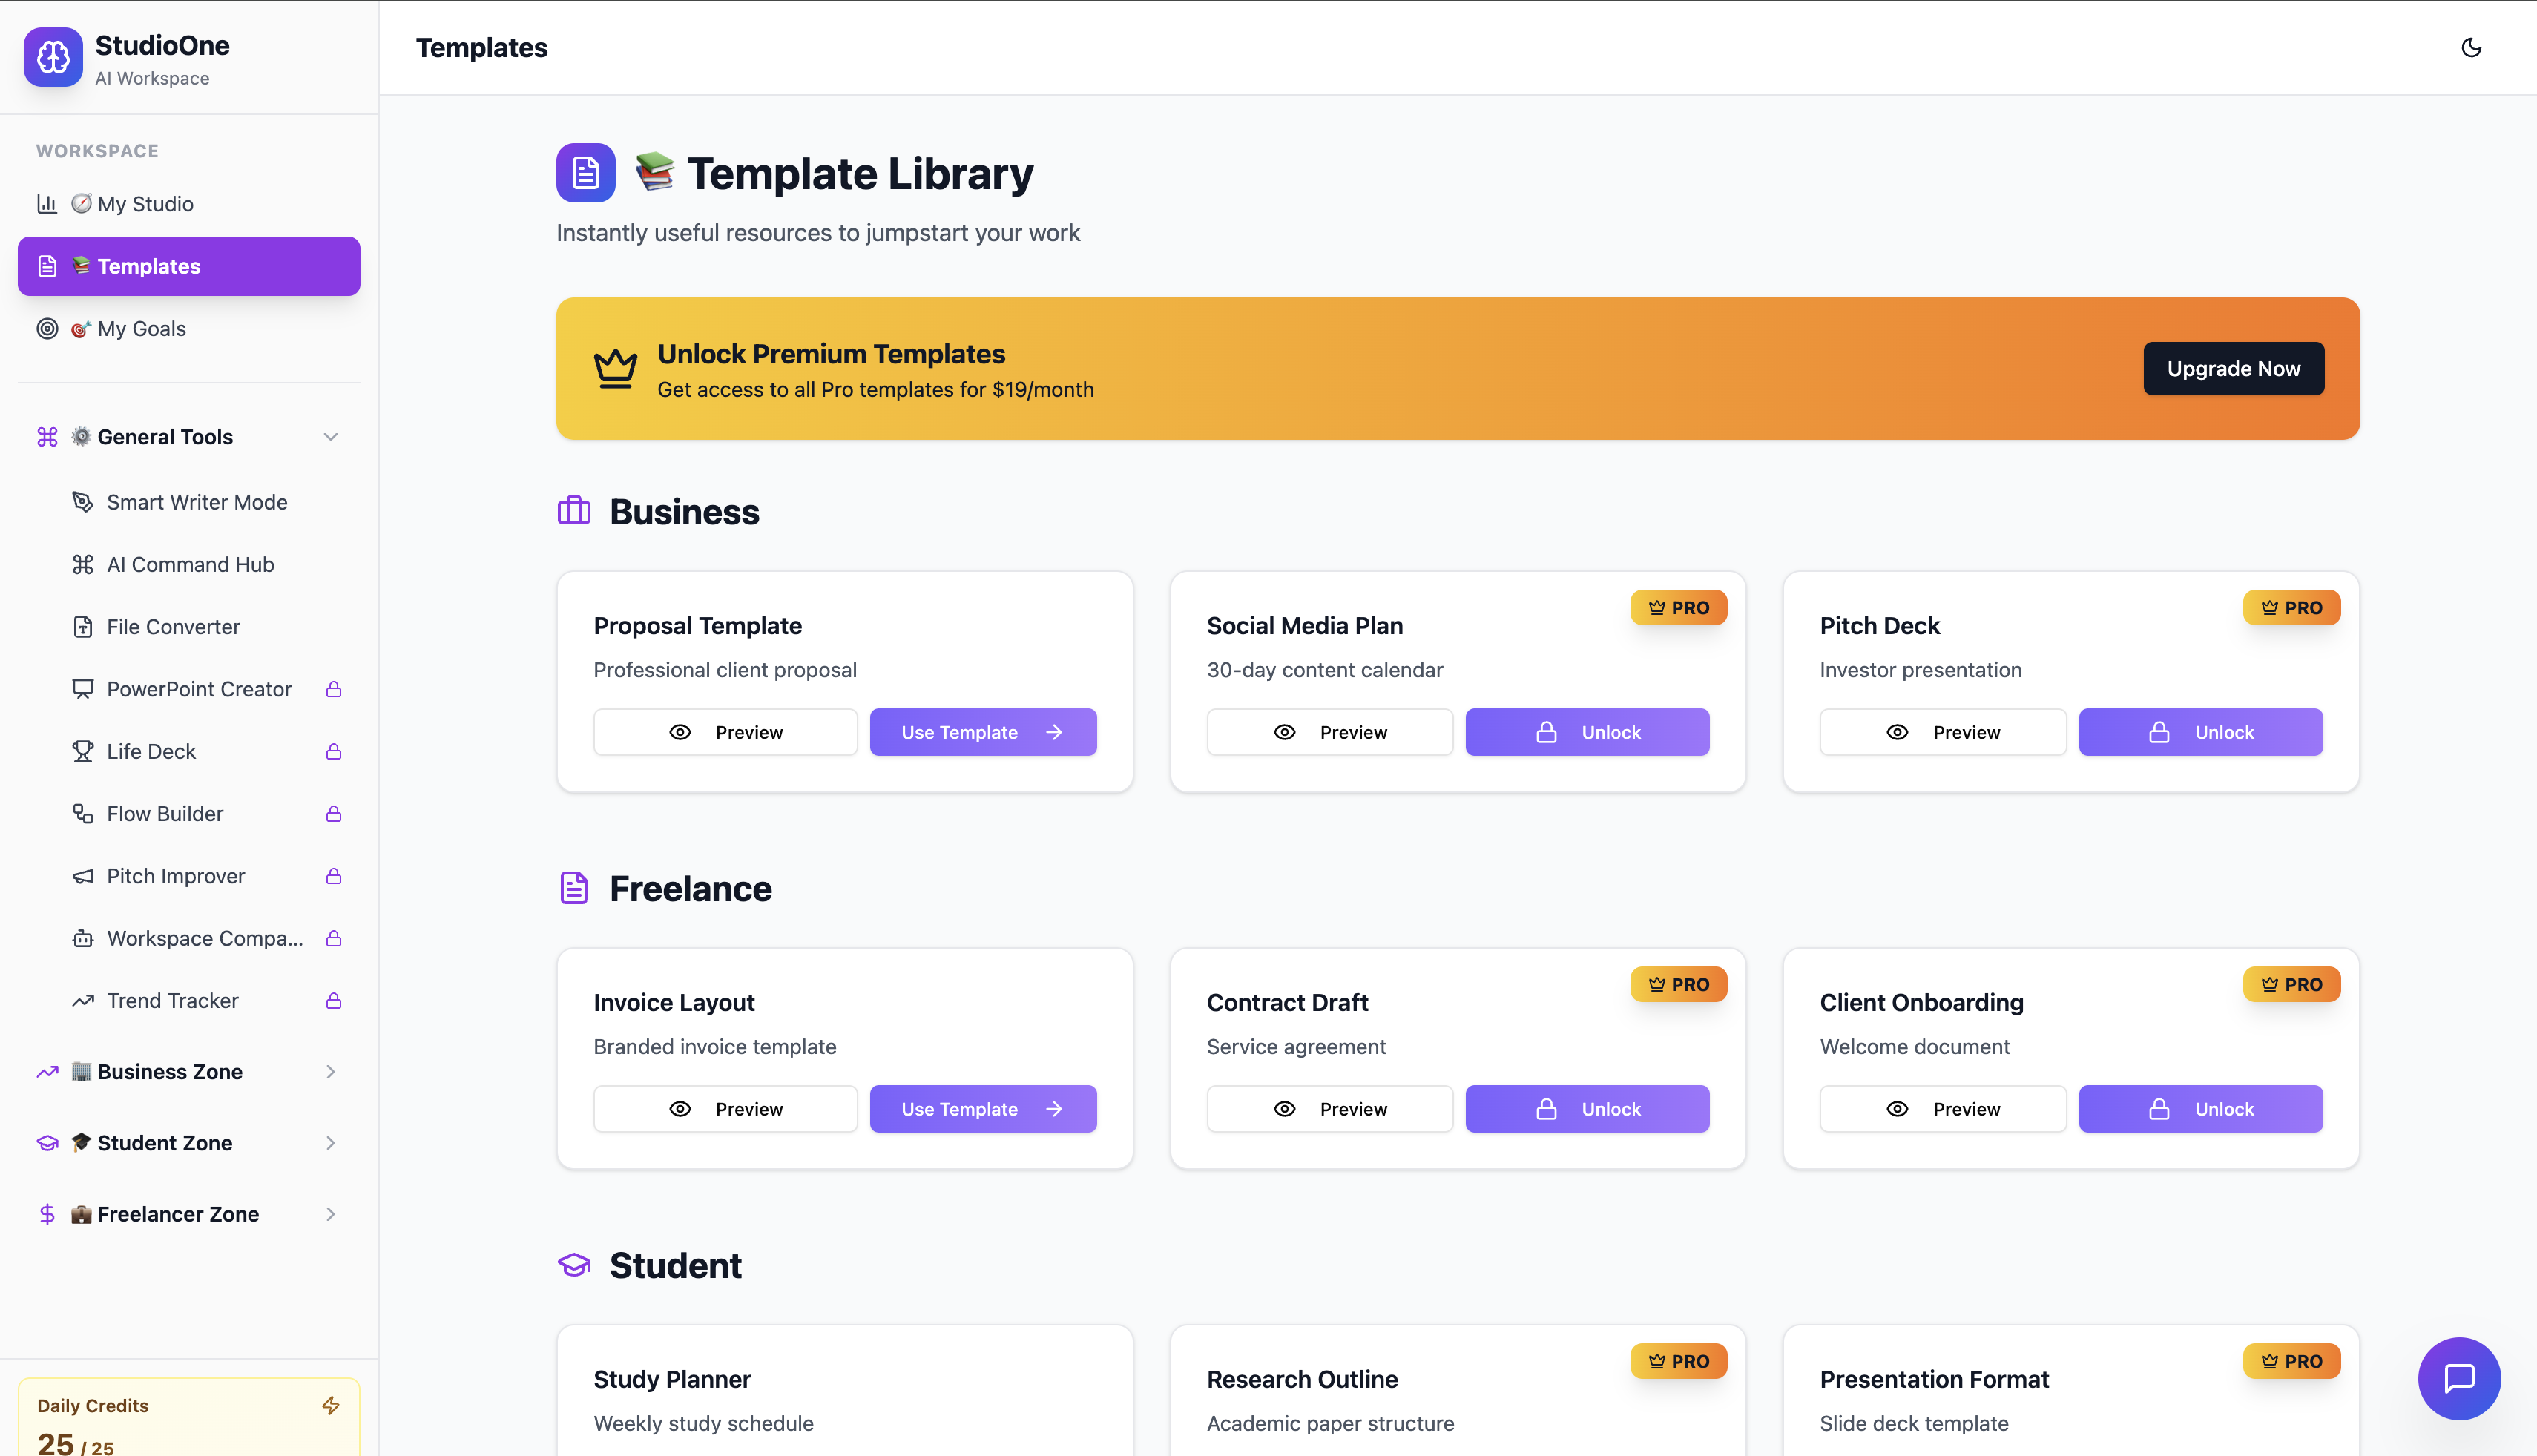
Task: Open the floating chat bubble icon
Action: click(x=2459, y=1378)
